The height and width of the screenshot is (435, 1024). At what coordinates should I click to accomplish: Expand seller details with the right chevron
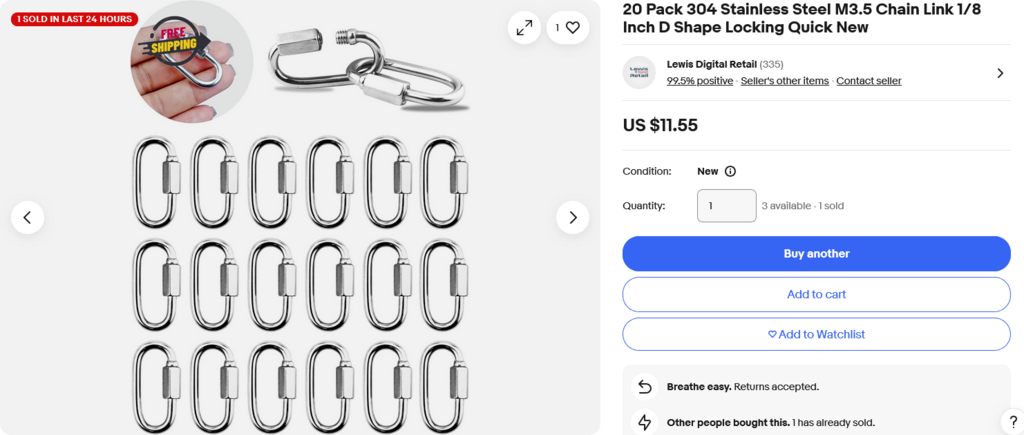click(1000, 73)
